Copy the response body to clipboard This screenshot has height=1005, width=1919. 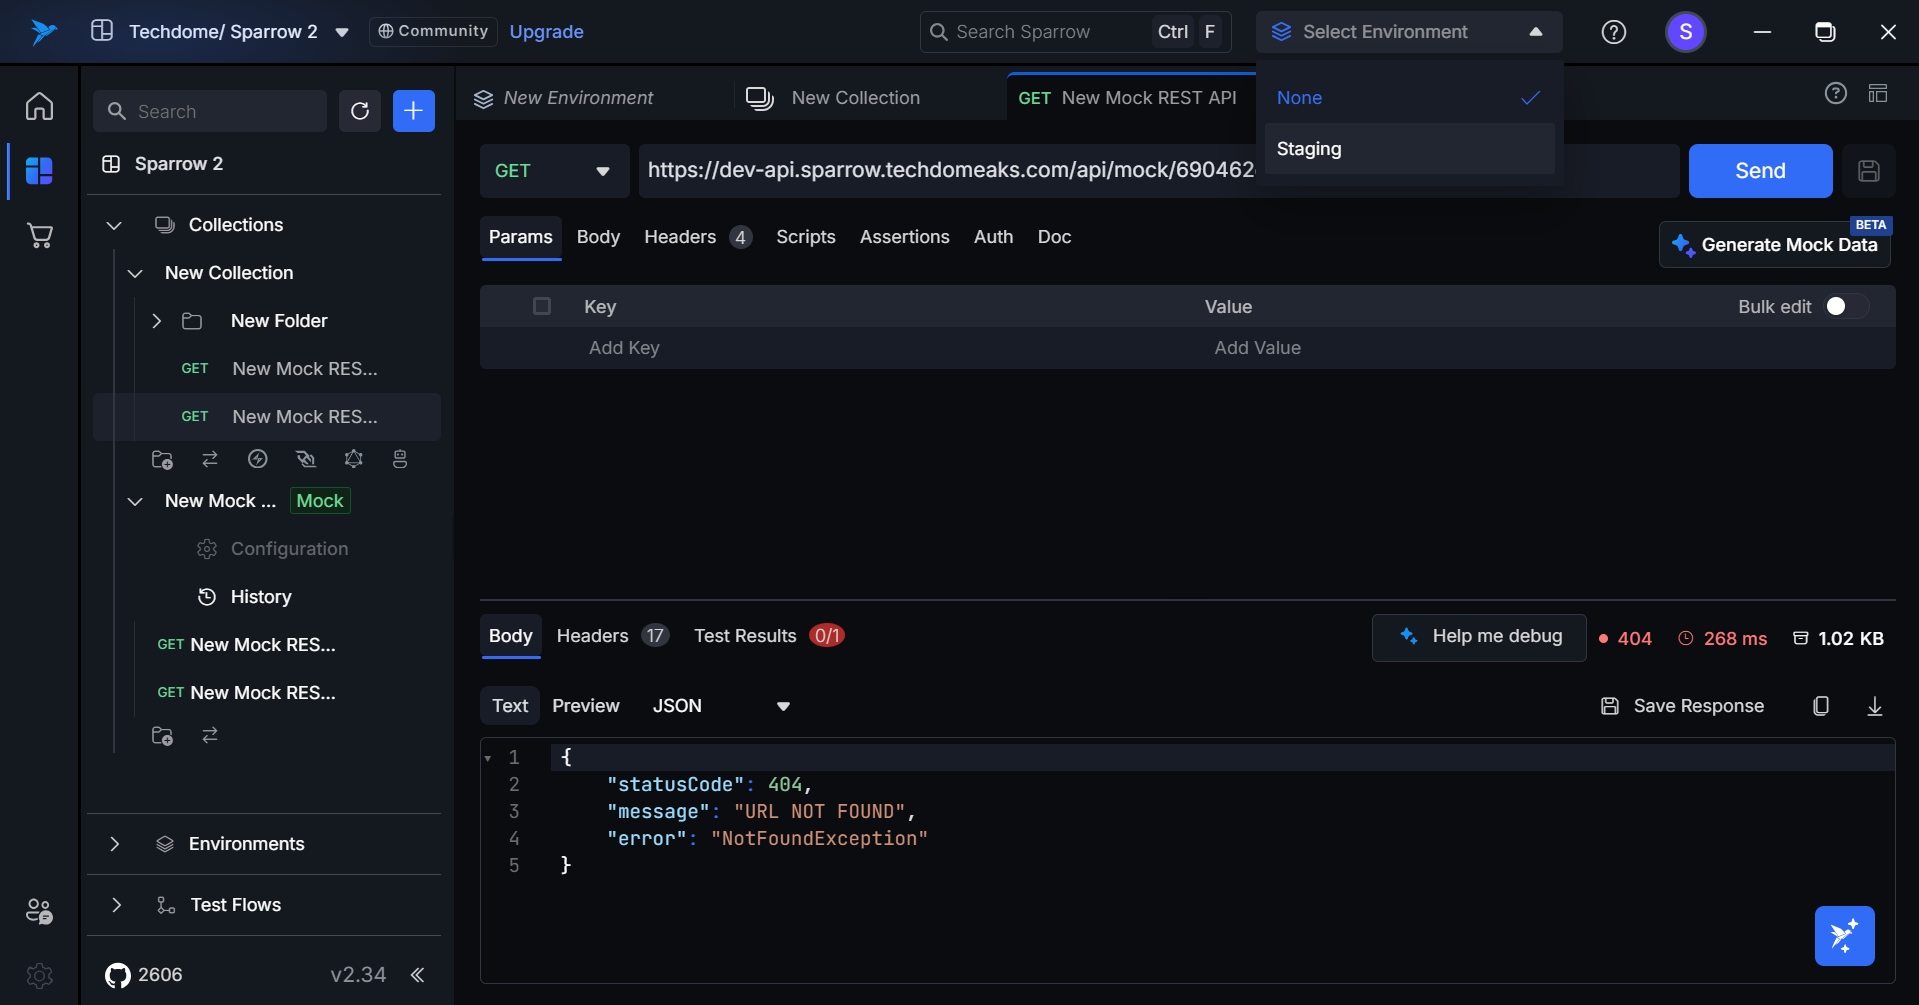point(1821,706)
